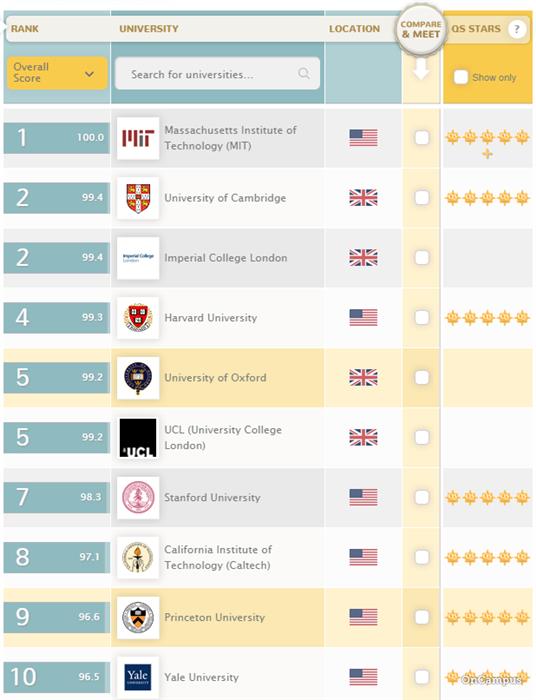Click the LOCATION column header
Image resolution: width=536 pixels, height=700 pixels.
[x=354, y=29]
